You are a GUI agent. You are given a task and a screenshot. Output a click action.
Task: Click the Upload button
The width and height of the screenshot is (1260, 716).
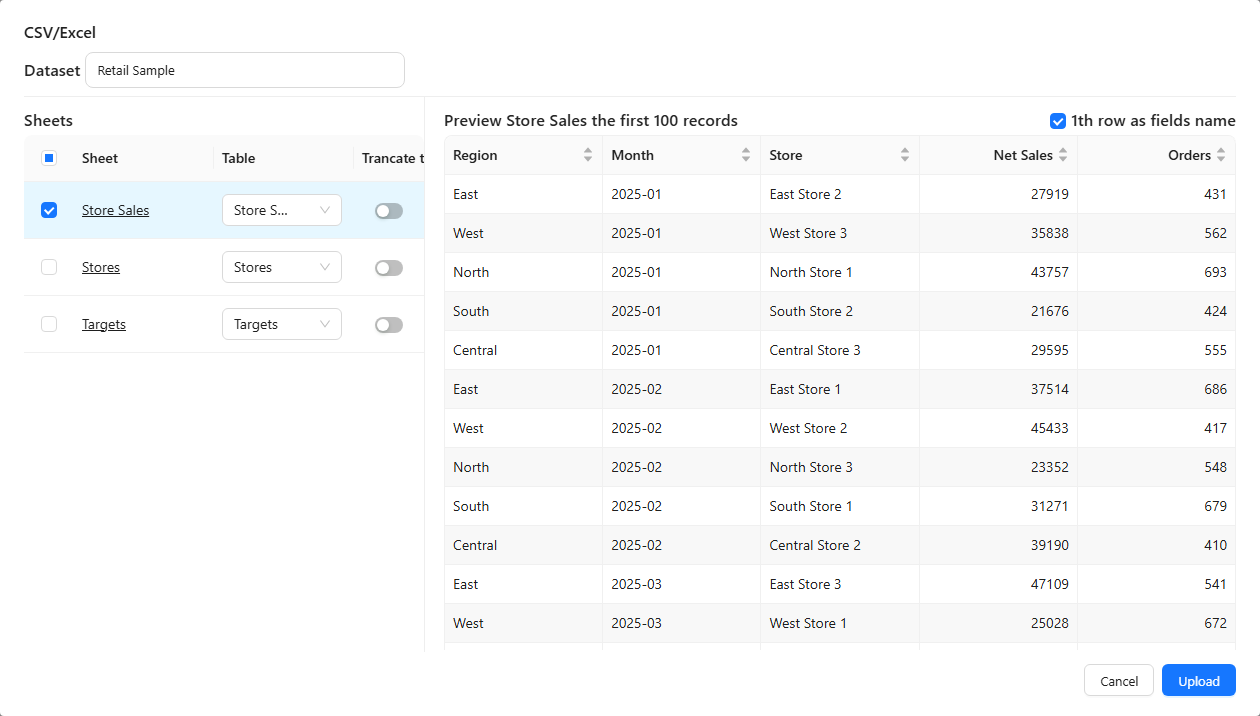[1199, 681]
